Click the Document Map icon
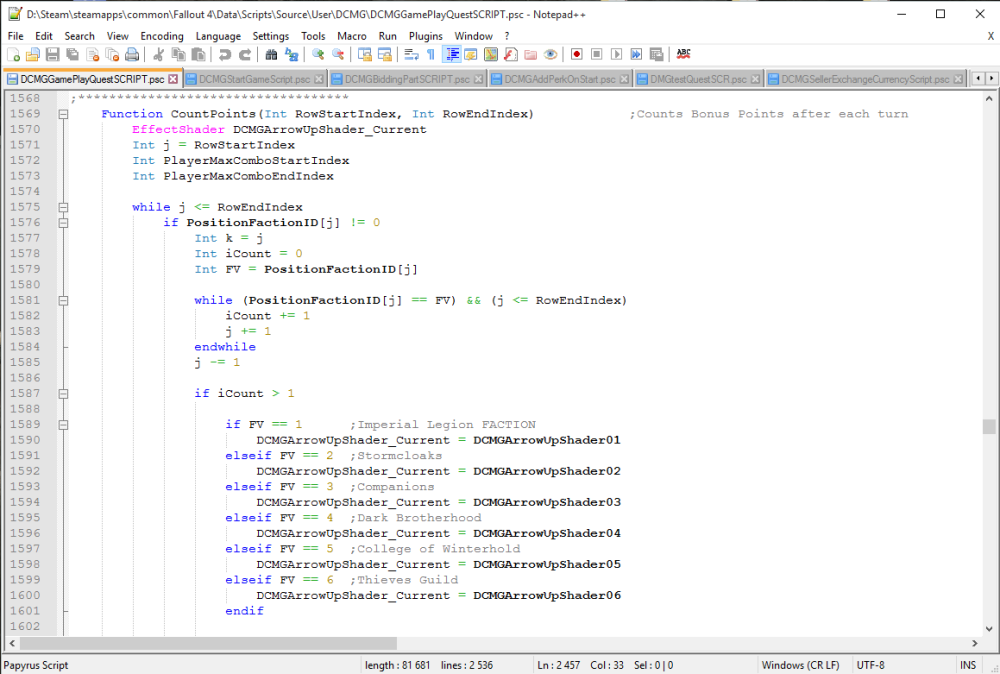The height and width of the screenshot is (674, 1000). pos(490,55)
